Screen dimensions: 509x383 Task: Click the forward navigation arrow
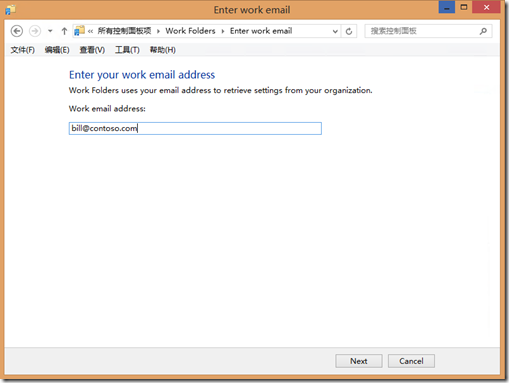pos(35,31)
